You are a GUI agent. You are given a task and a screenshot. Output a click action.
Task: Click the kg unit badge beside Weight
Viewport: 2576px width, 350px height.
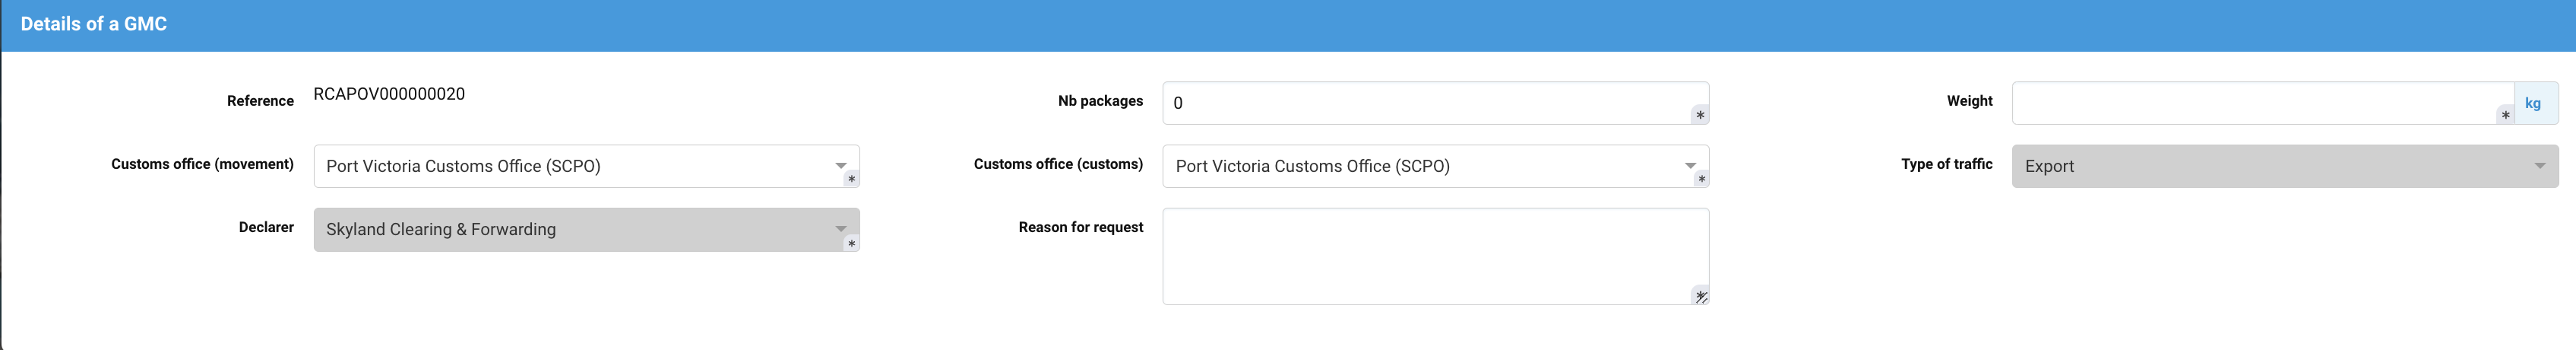coord(2533,103)
